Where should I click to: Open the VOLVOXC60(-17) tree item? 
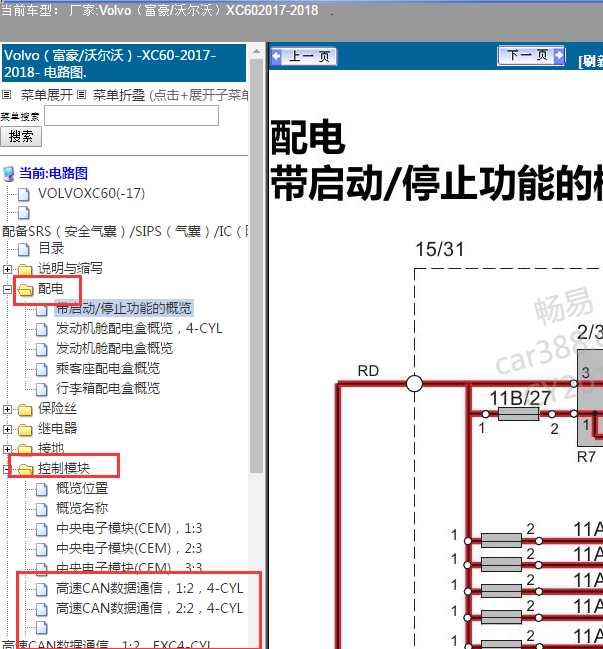click(x=91, y=193)
